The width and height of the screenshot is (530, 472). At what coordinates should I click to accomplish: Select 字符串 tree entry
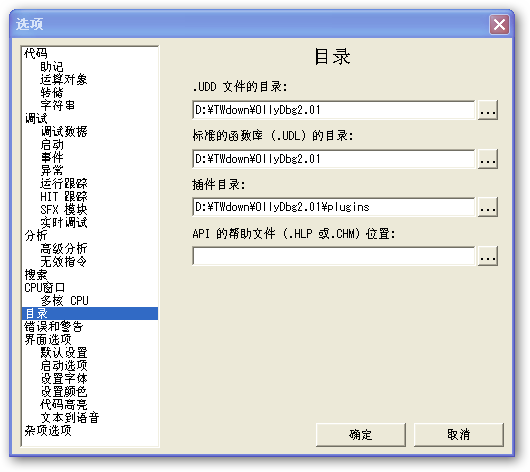(57, 105)
